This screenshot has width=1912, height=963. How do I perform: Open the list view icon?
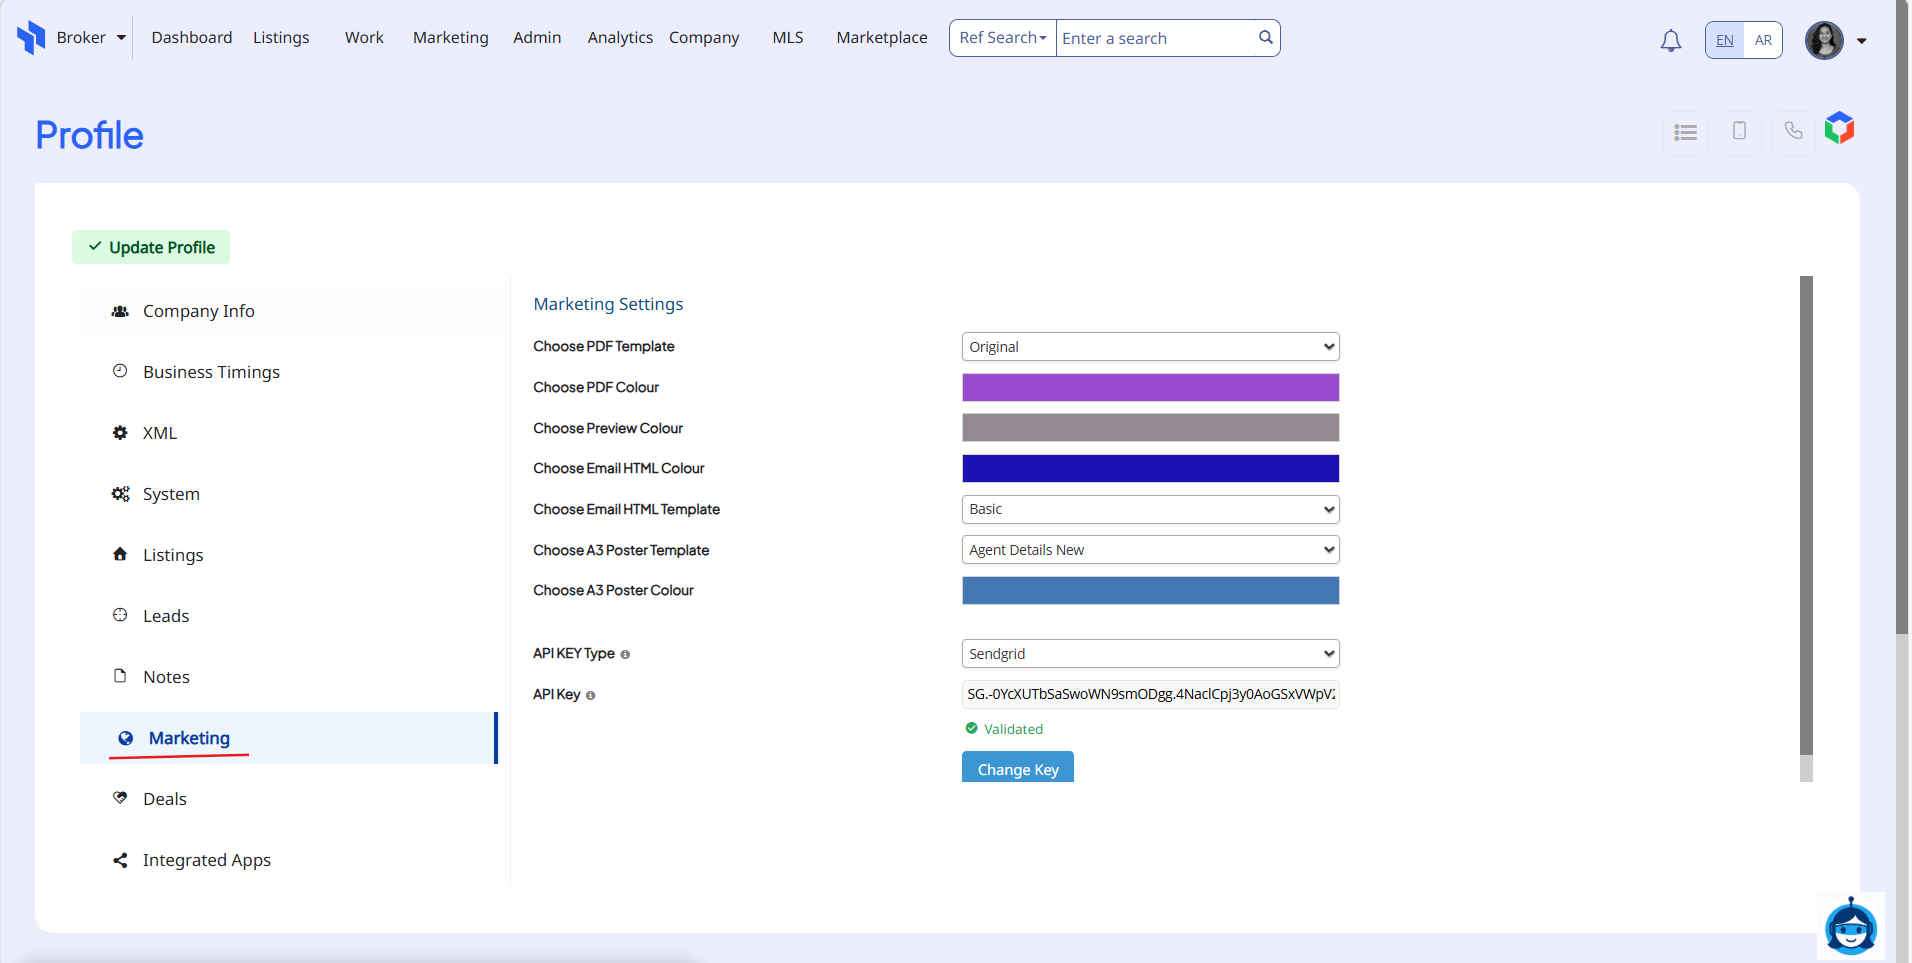[x=1685, y=132]
